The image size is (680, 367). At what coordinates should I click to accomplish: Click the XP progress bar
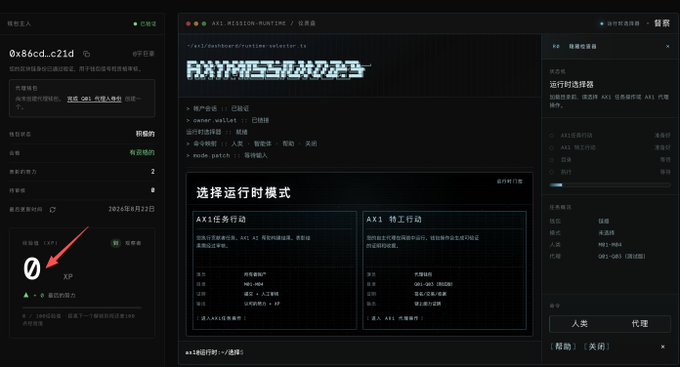tap(82, 308)
